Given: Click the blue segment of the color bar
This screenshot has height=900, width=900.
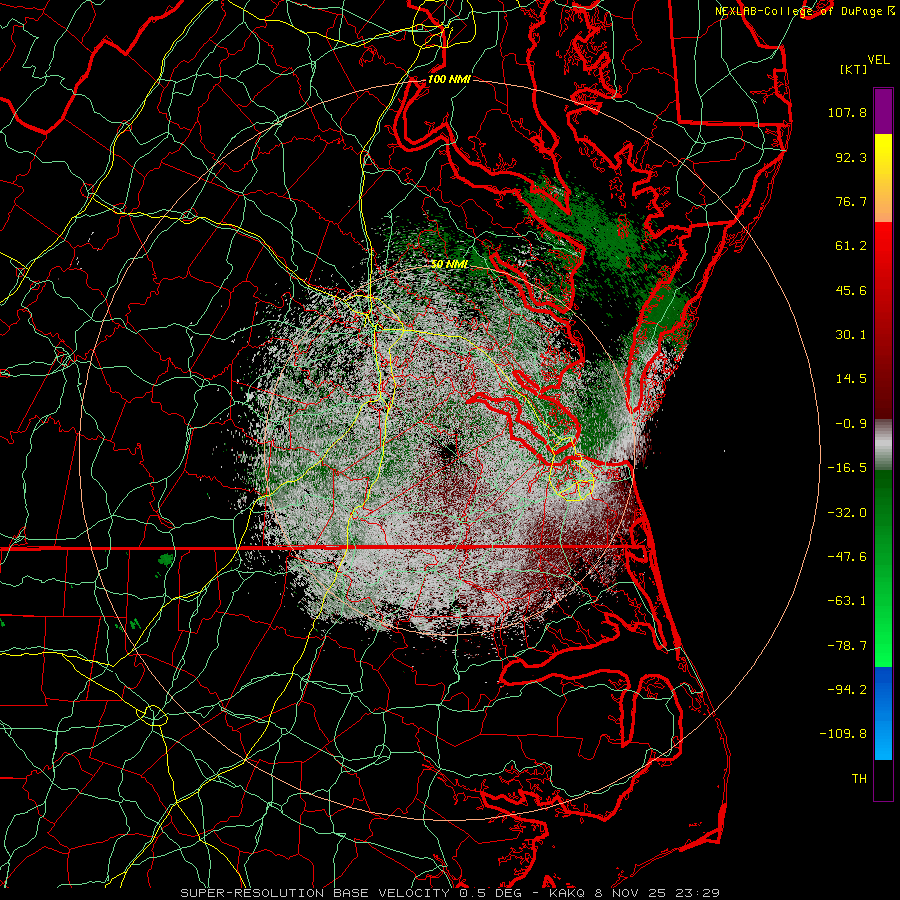Looking at the screenshot, I should [883, 713].
